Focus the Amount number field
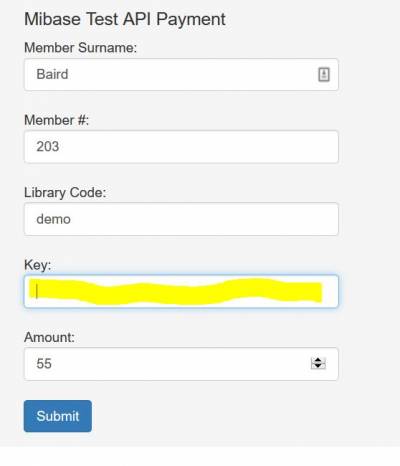 coord(181,364)
